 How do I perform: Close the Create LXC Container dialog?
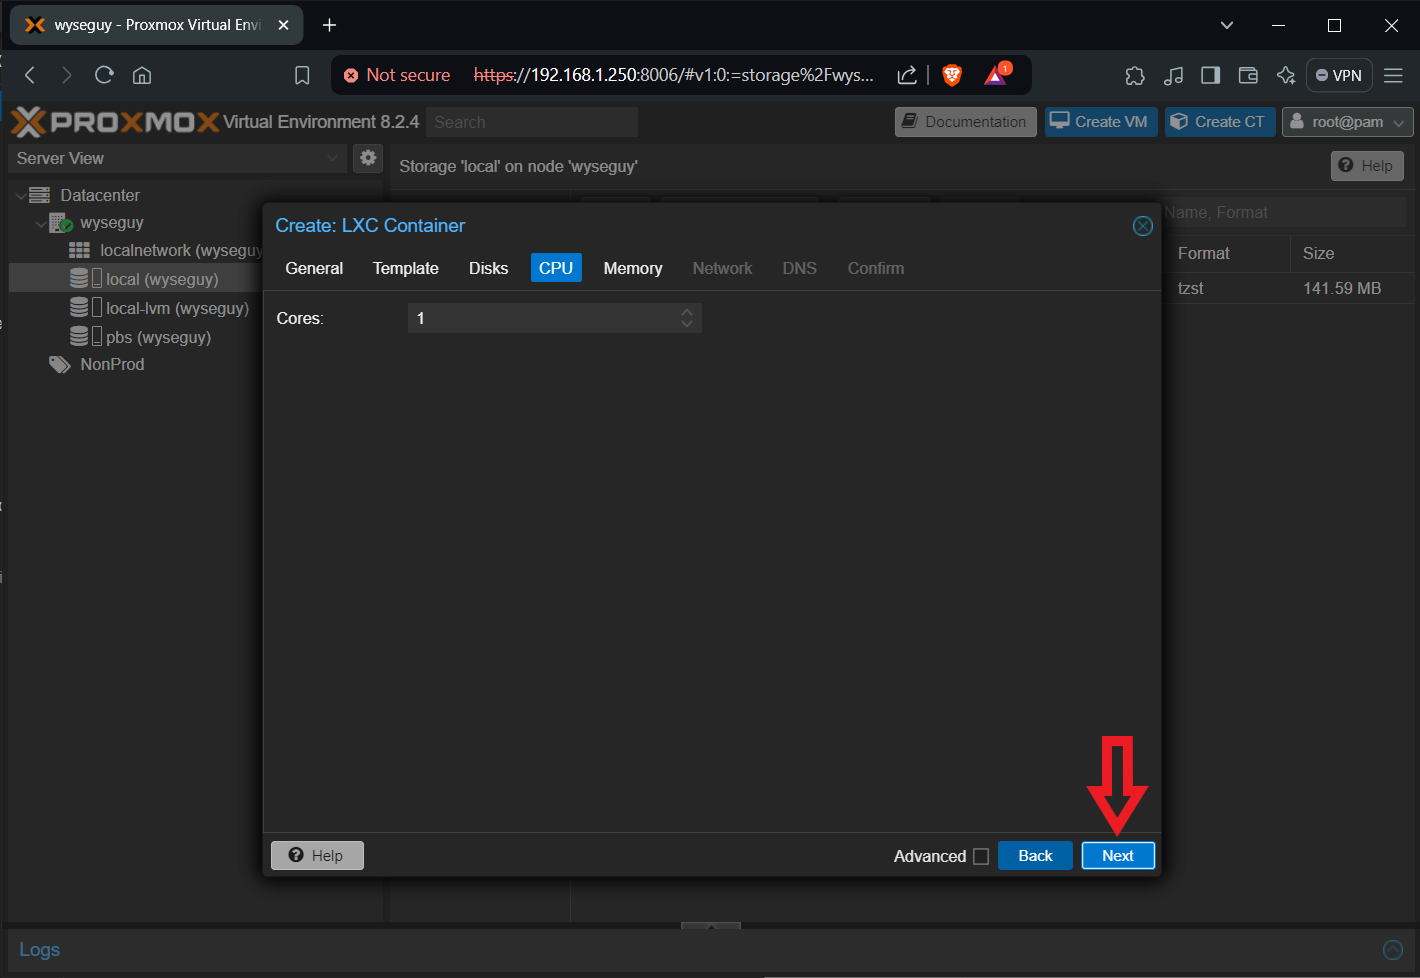(x=1142, y=226)
